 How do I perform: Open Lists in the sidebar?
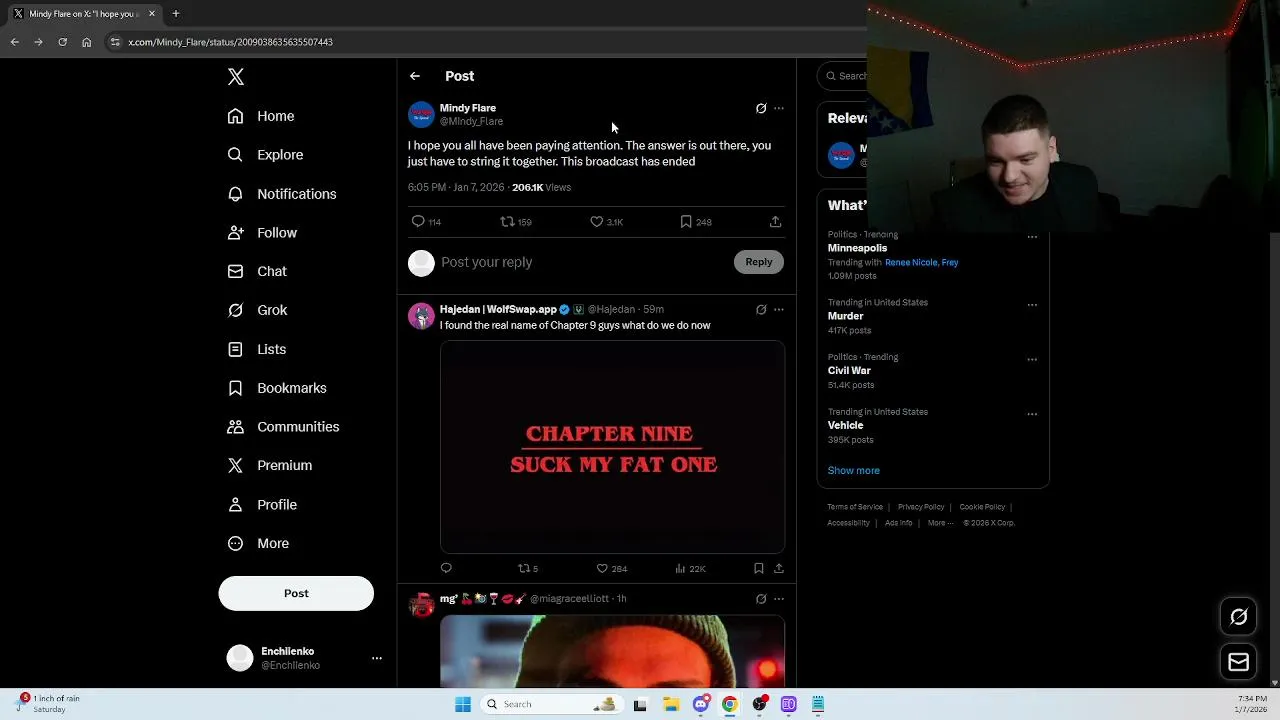[257, 349]
